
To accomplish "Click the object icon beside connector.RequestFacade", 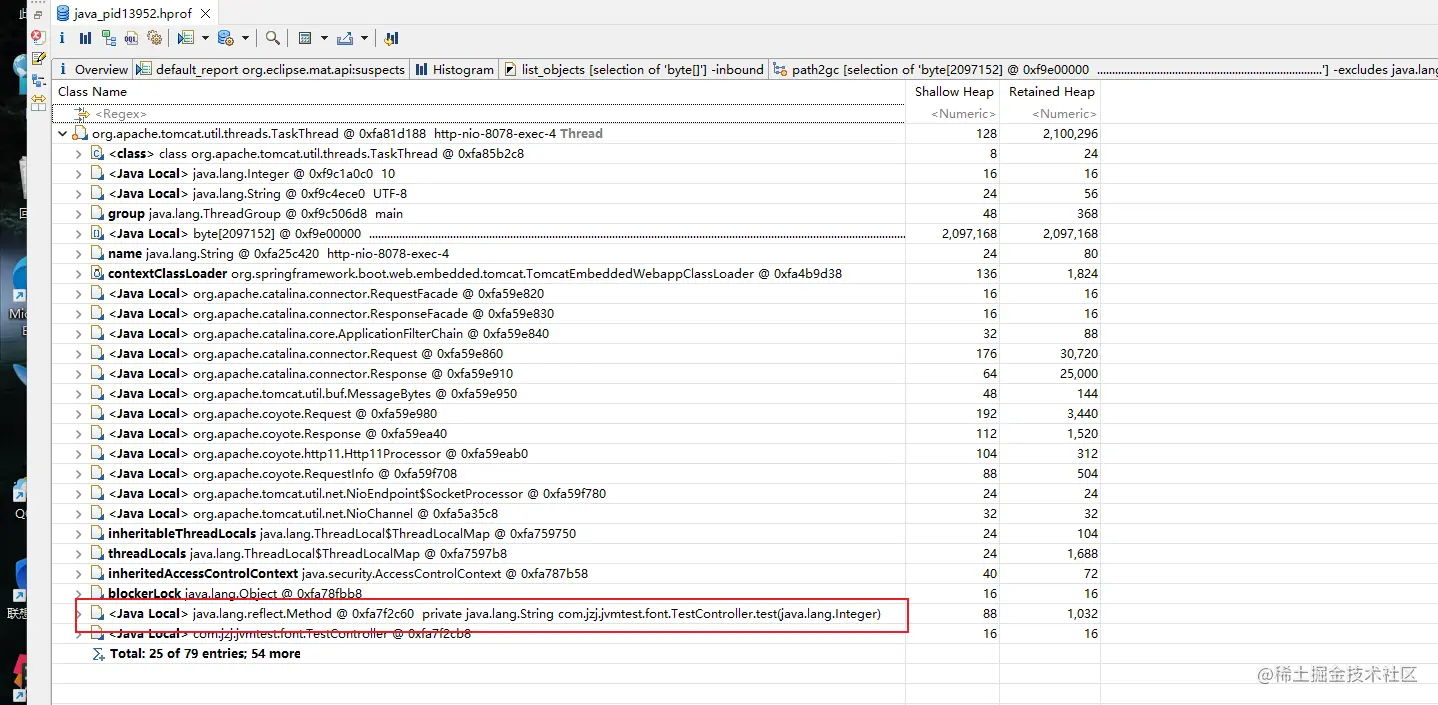I will pos(97,293).
